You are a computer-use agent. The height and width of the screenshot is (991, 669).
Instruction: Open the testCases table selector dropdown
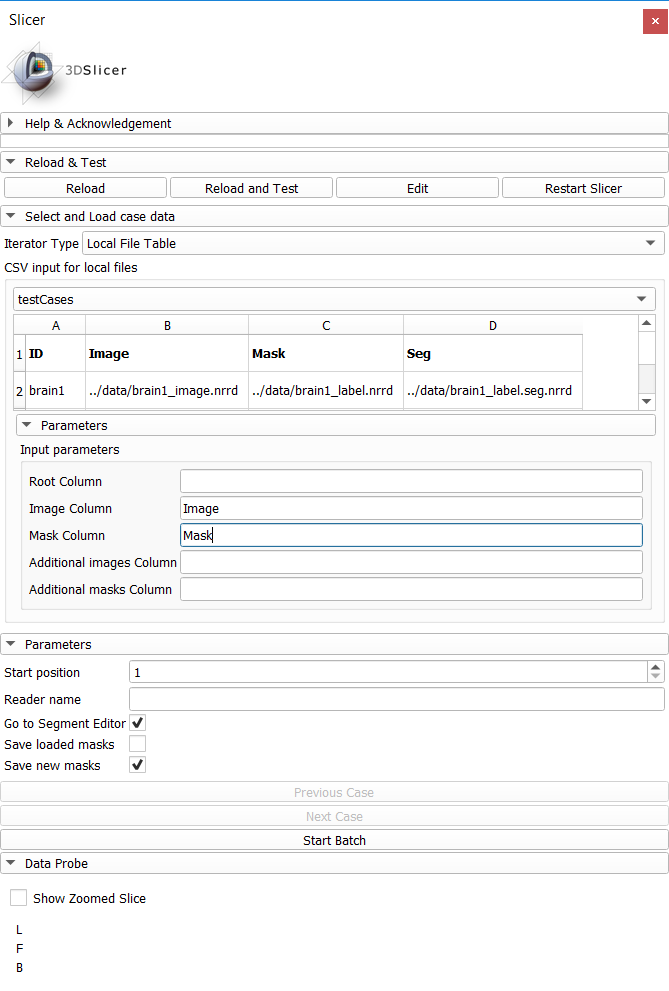click(334, 299)
